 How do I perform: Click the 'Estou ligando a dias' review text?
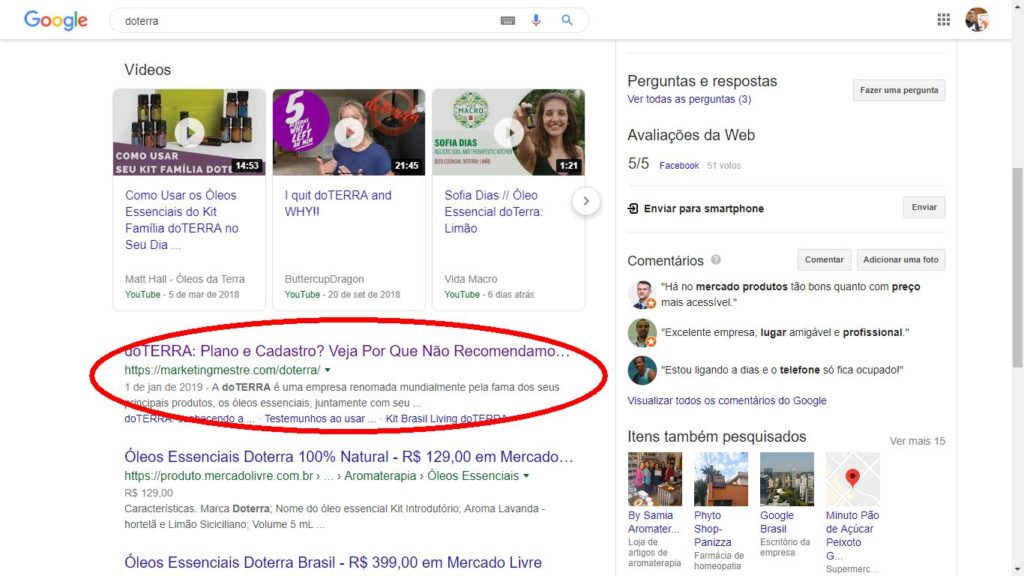coord(782,370)
